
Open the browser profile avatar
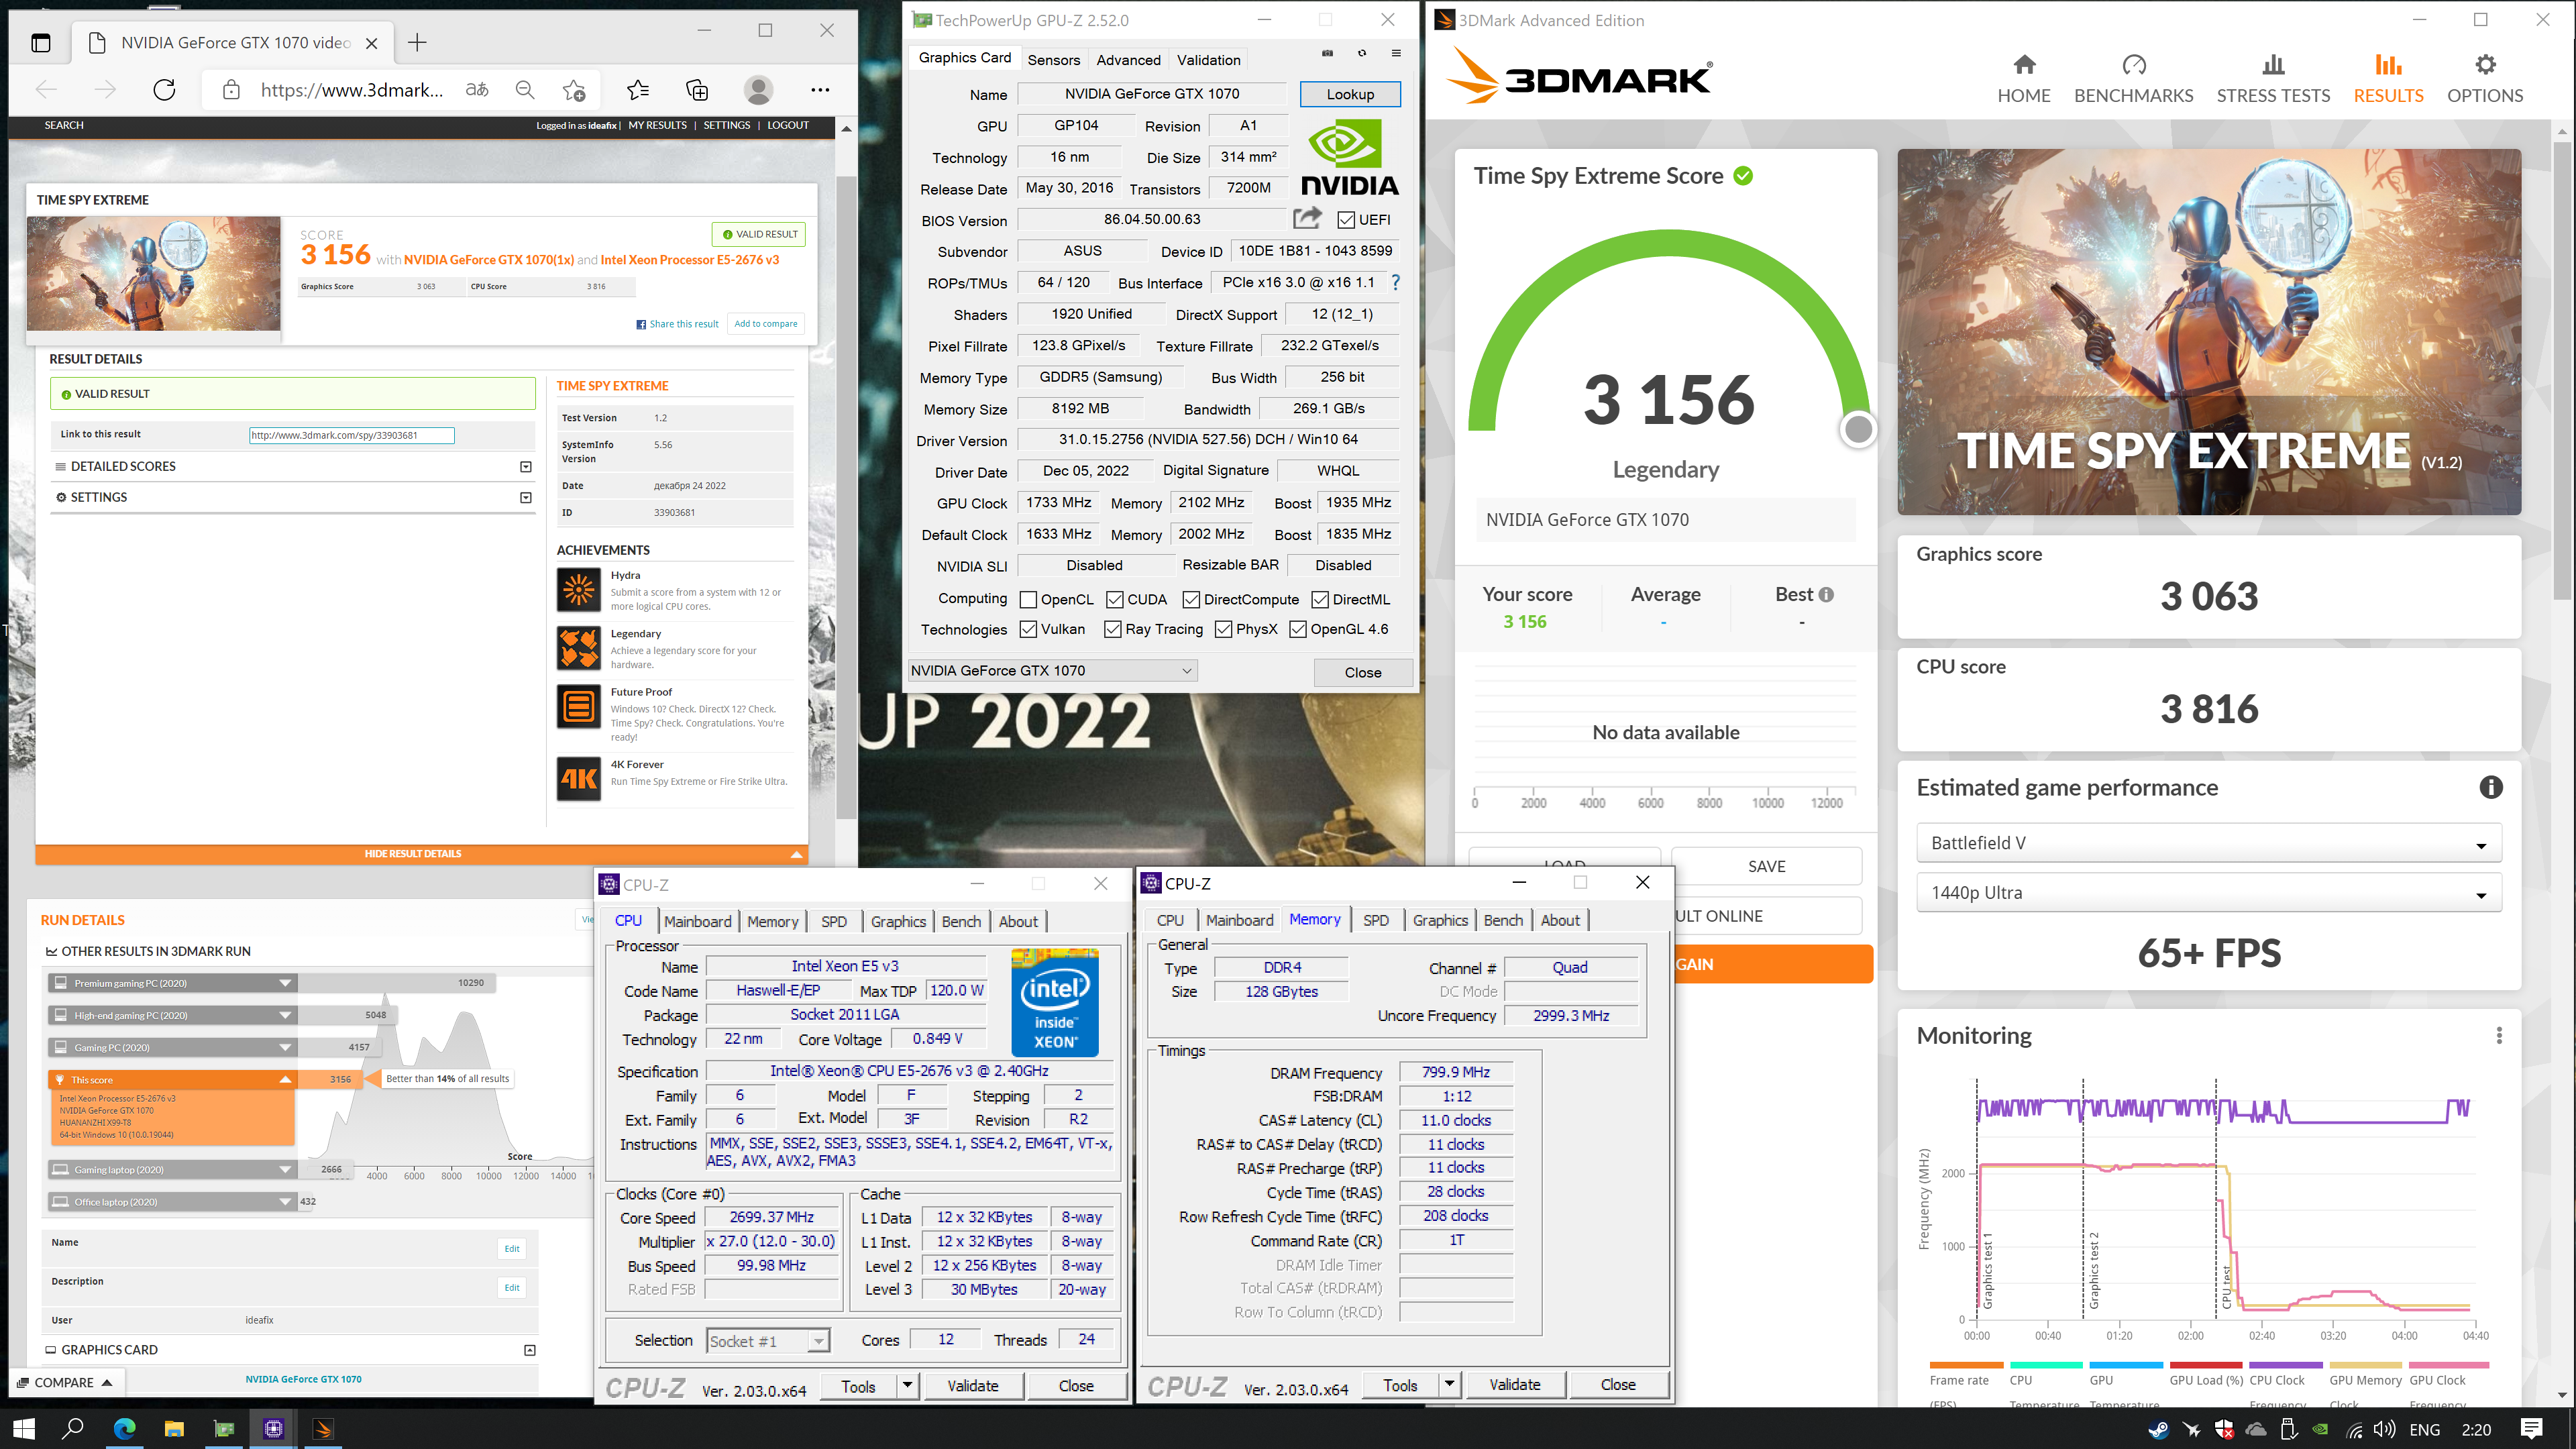click(x=759, y=90)
